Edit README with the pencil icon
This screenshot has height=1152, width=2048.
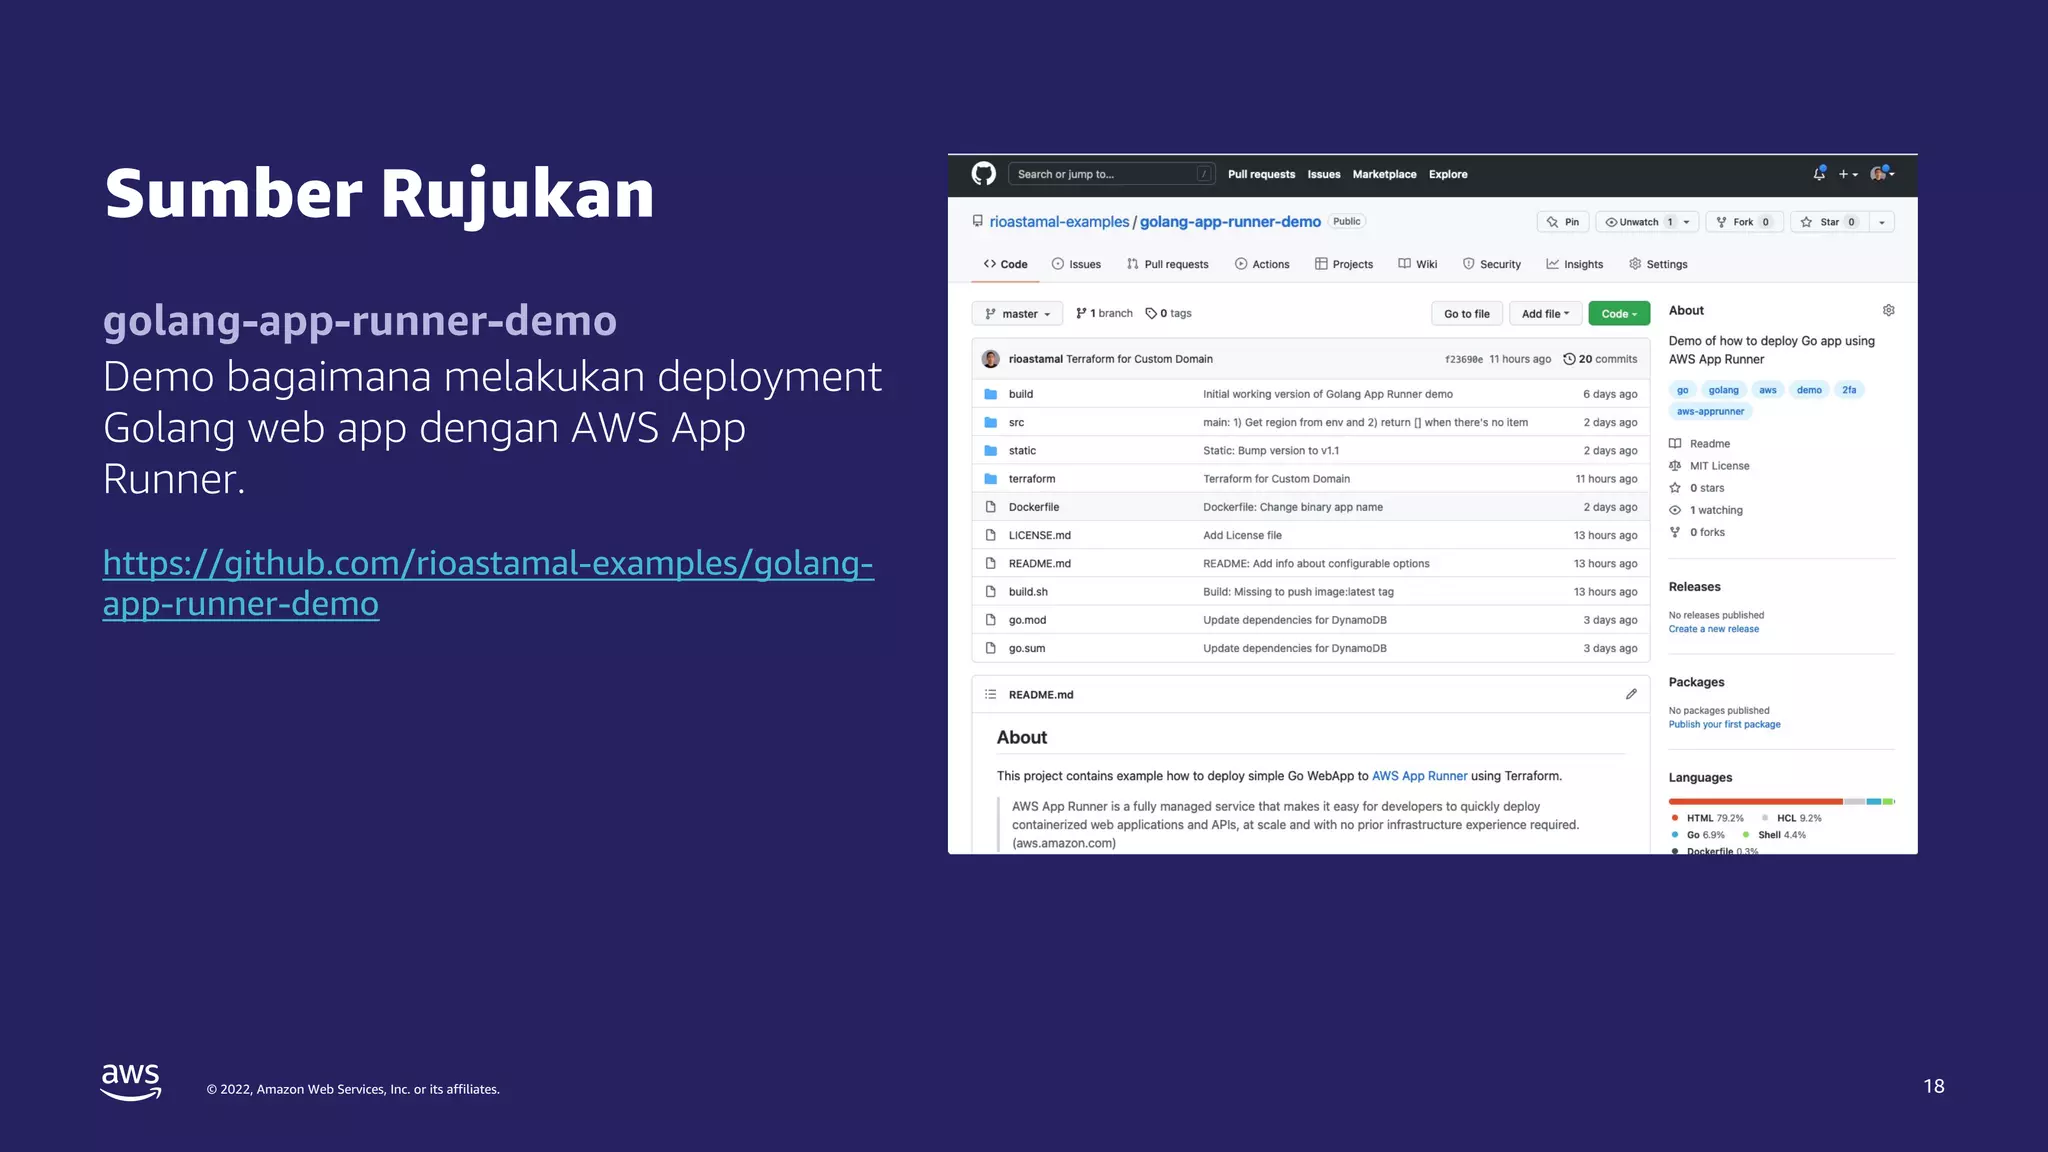point(1631,694)
